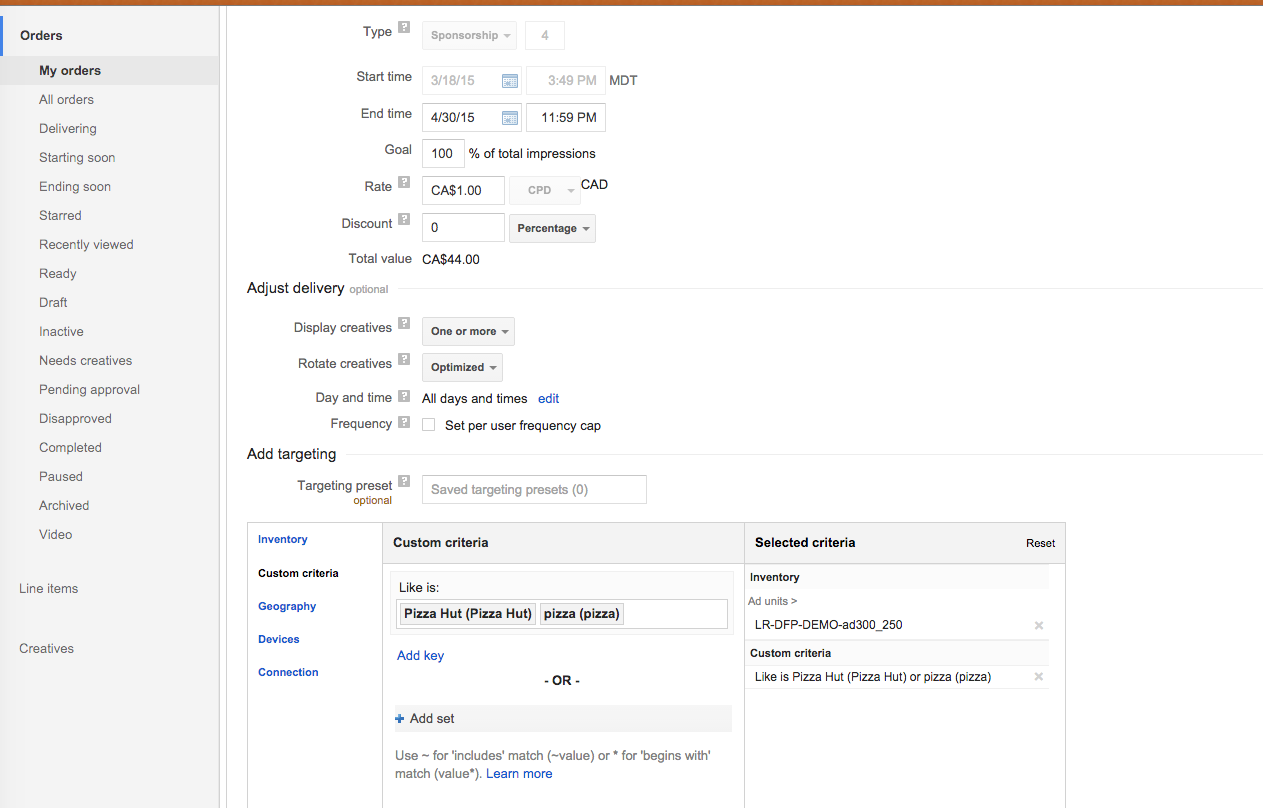Click the help icon beside Discount
Viewport: 1263px width, 808px height.
(x=404, y=219)
